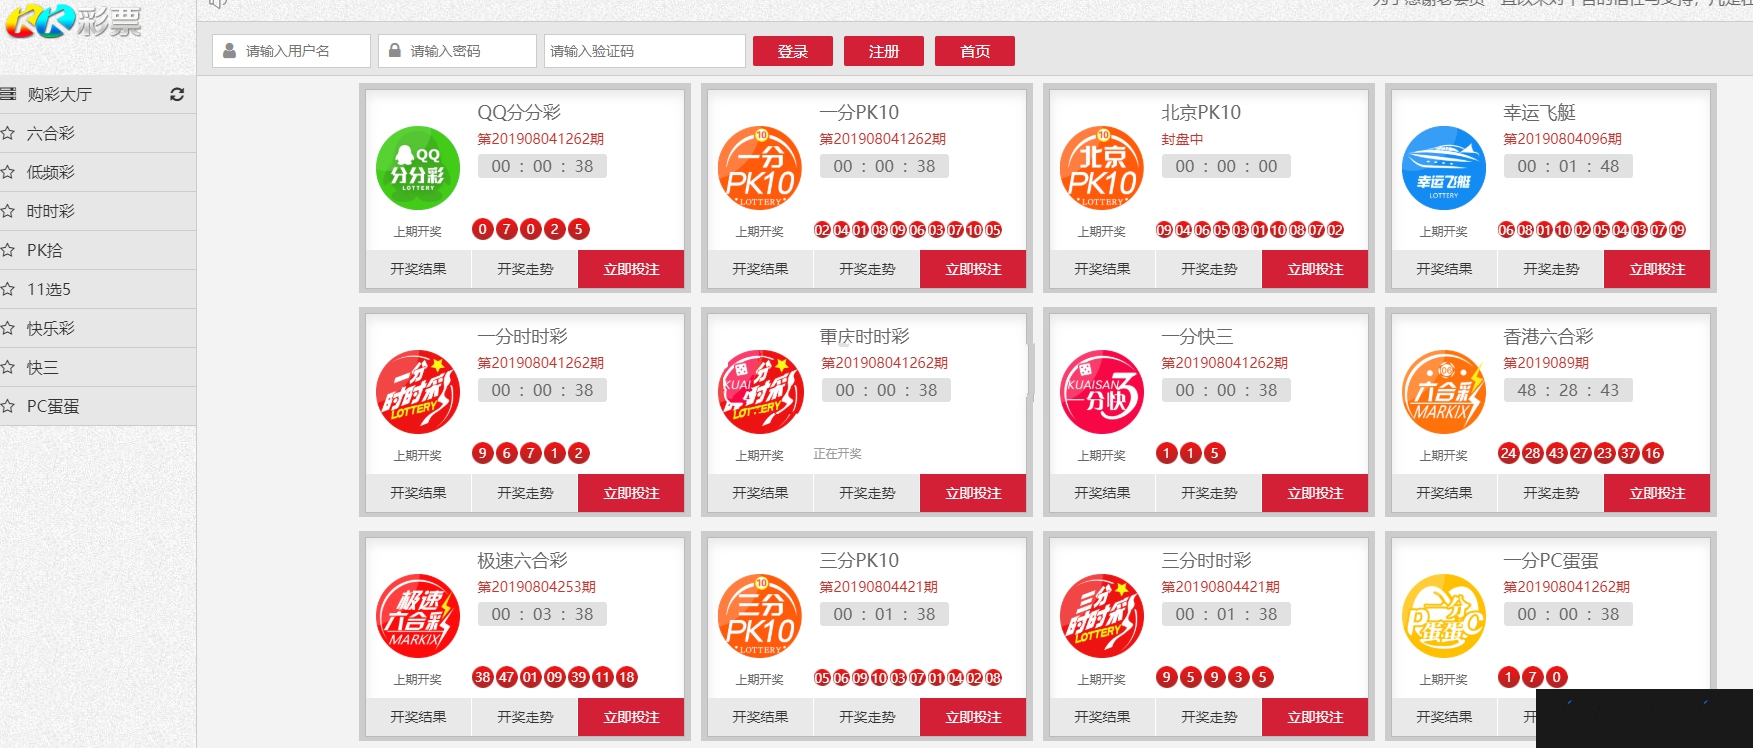Click 立即投注 under 重庆时时彩
This screenshot has width=1753, height=748.
(x=973, y=493)
